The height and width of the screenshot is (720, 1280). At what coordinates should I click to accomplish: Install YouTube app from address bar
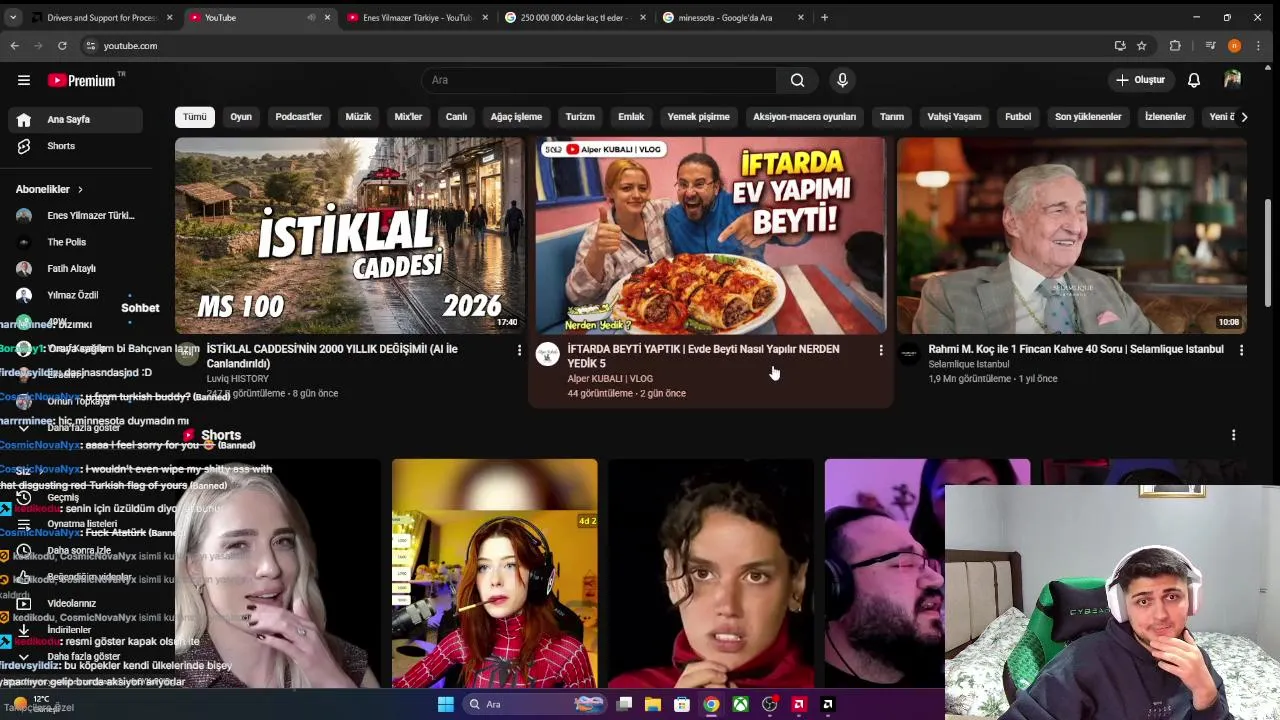click(x=1120, y=46)
